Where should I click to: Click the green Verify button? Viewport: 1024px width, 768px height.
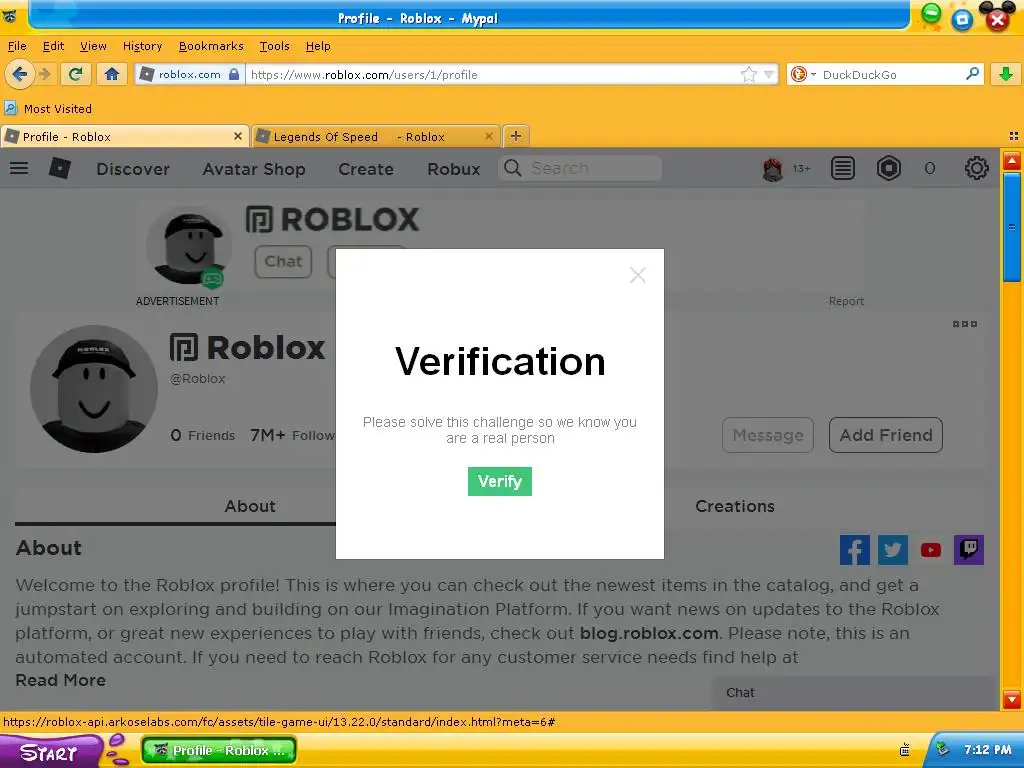pyautogui.click(x=500, y=481)
